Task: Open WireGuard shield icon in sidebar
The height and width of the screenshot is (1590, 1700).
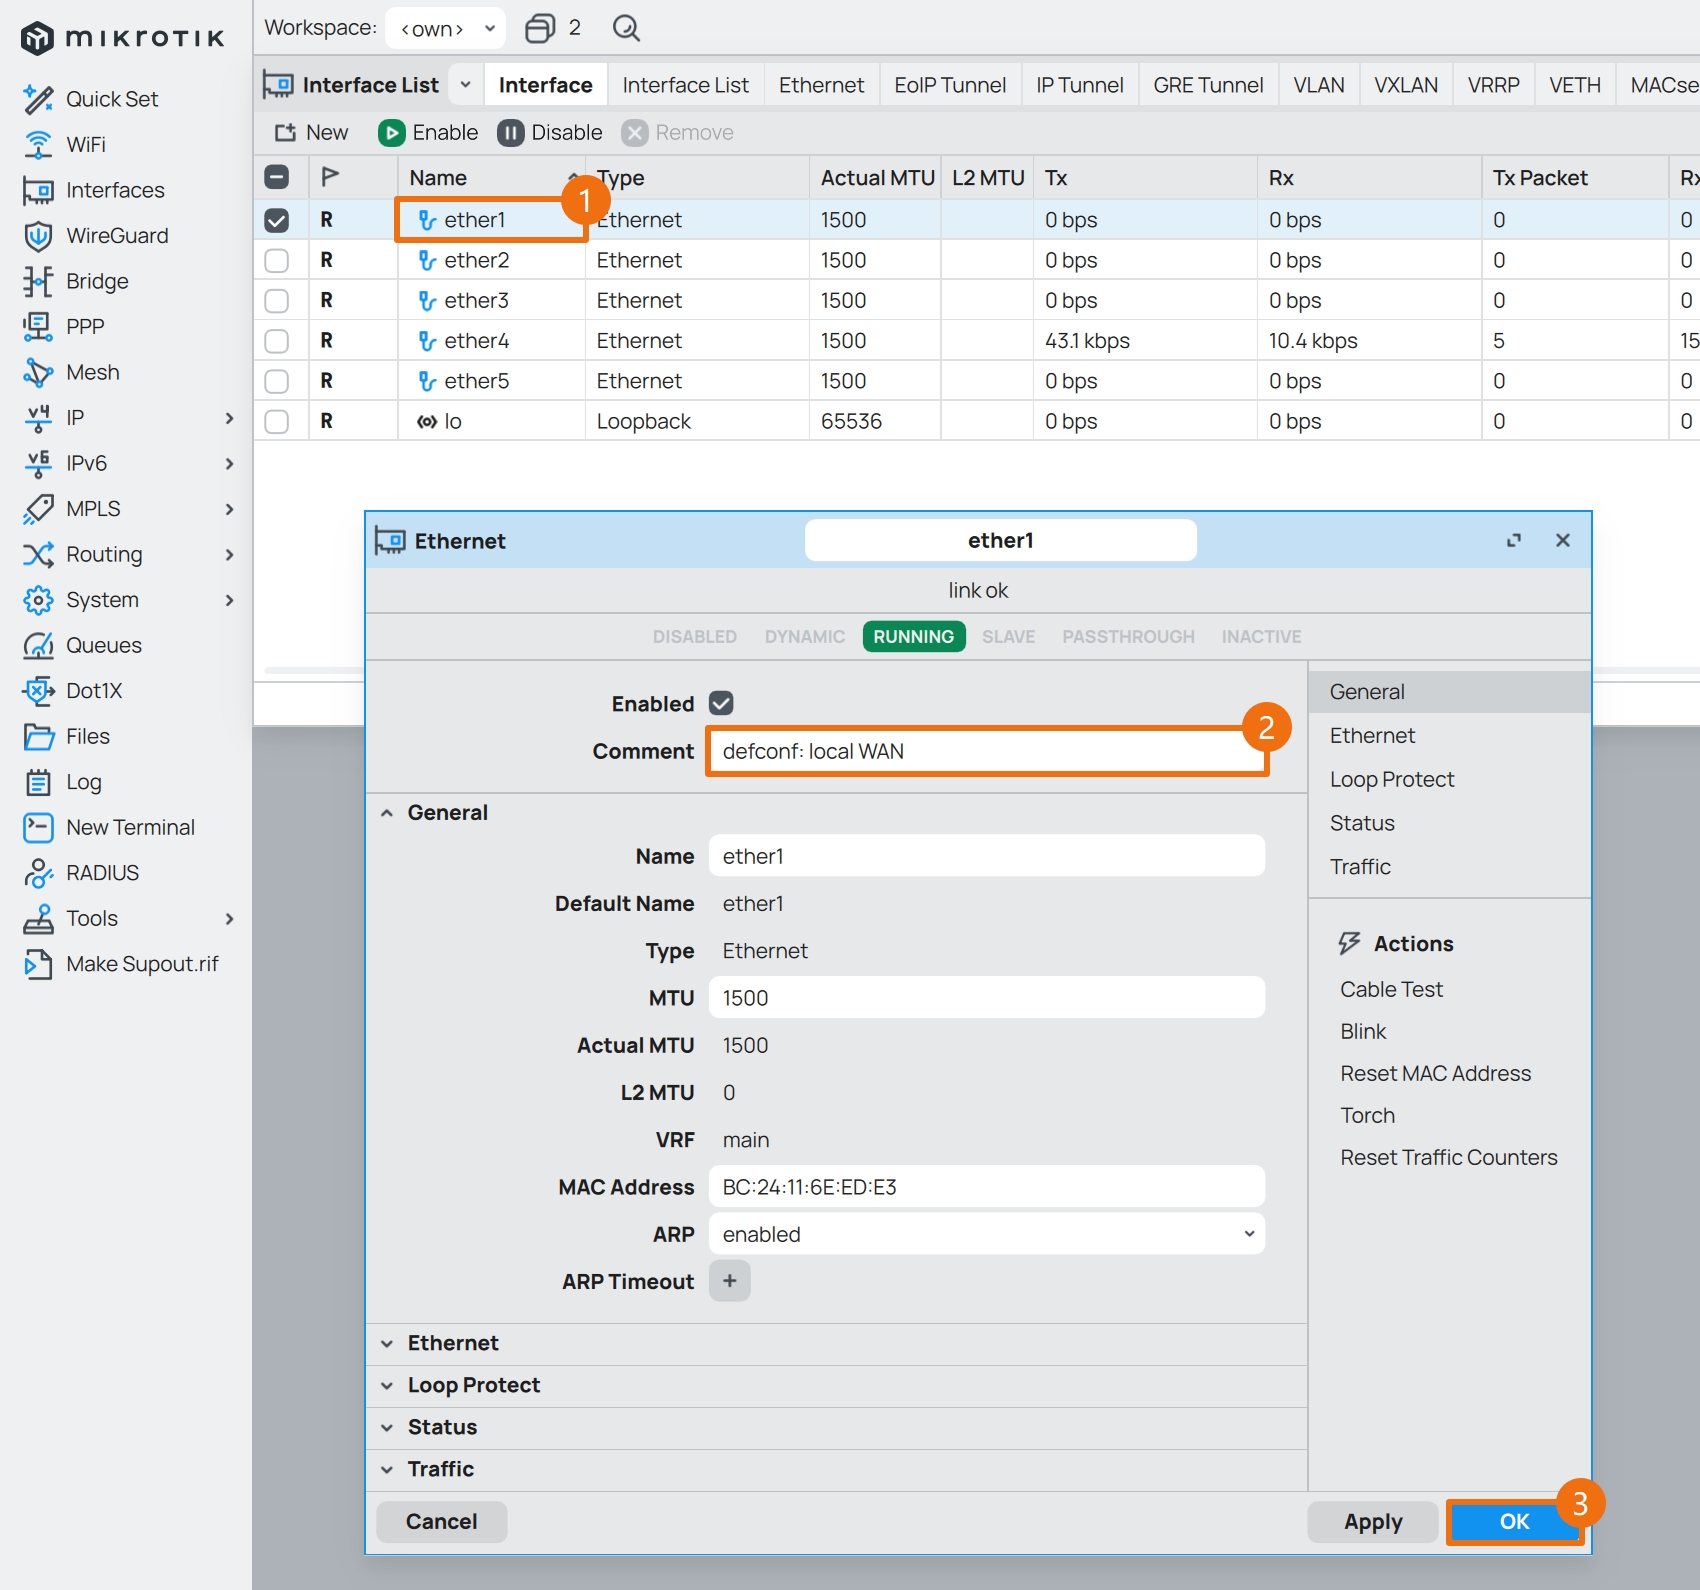Action: (x=38, y=236)
